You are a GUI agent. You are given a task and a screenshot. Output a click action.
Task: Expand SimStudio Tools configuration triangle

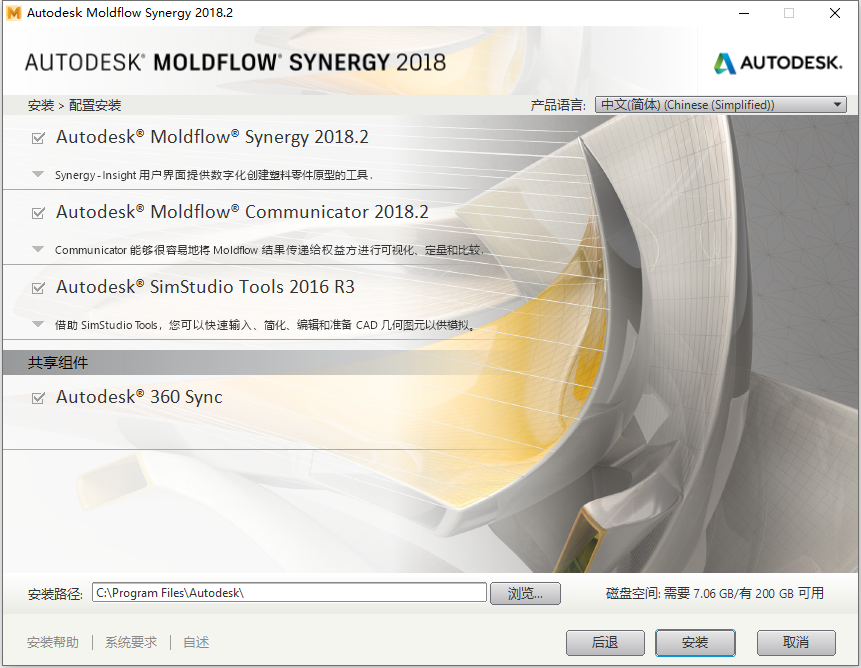pos(38,324)
